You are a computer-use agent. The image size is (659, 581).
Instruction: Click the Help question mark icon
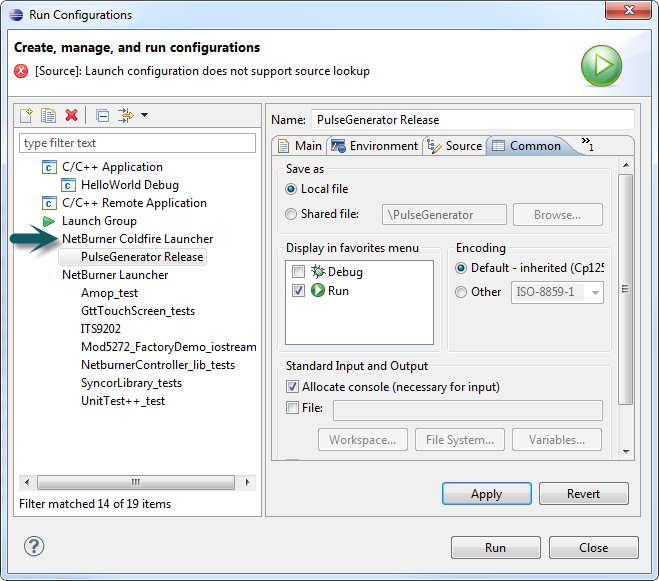coord(34,547)
